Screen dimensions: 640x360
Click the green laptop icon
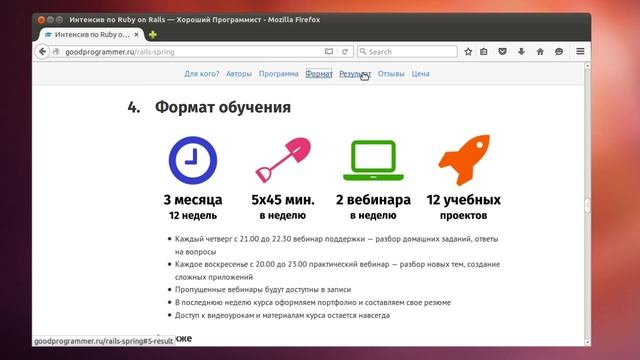[x=373, y=160]
